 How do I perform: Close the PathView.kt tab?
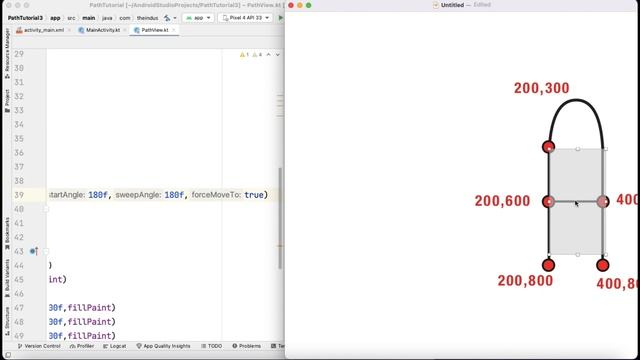tap(174, 30)
